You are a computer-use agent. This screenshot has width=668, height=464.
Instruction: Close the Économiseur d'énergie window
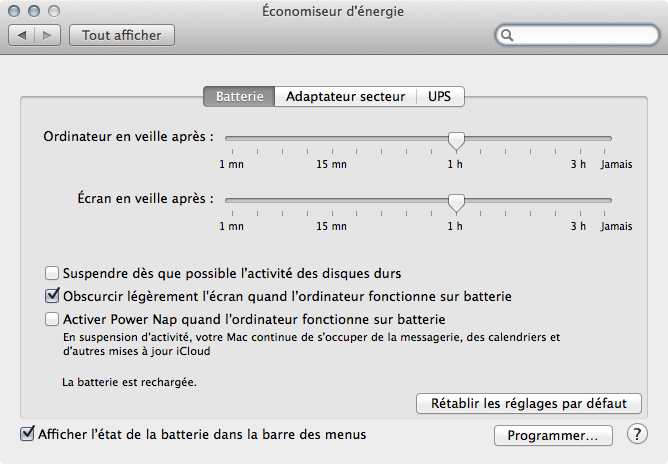[16, 12]
